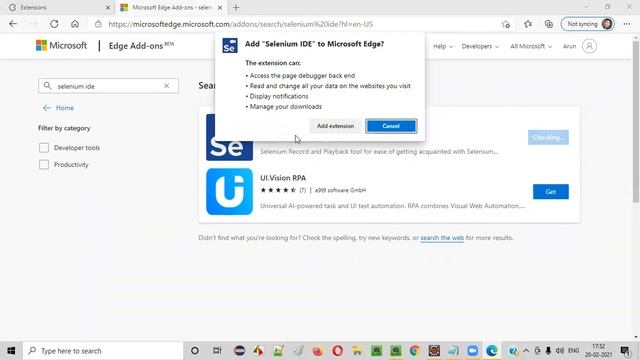Click the Add extension button
The image size is (640, 360).
click(x=335, y=126)
